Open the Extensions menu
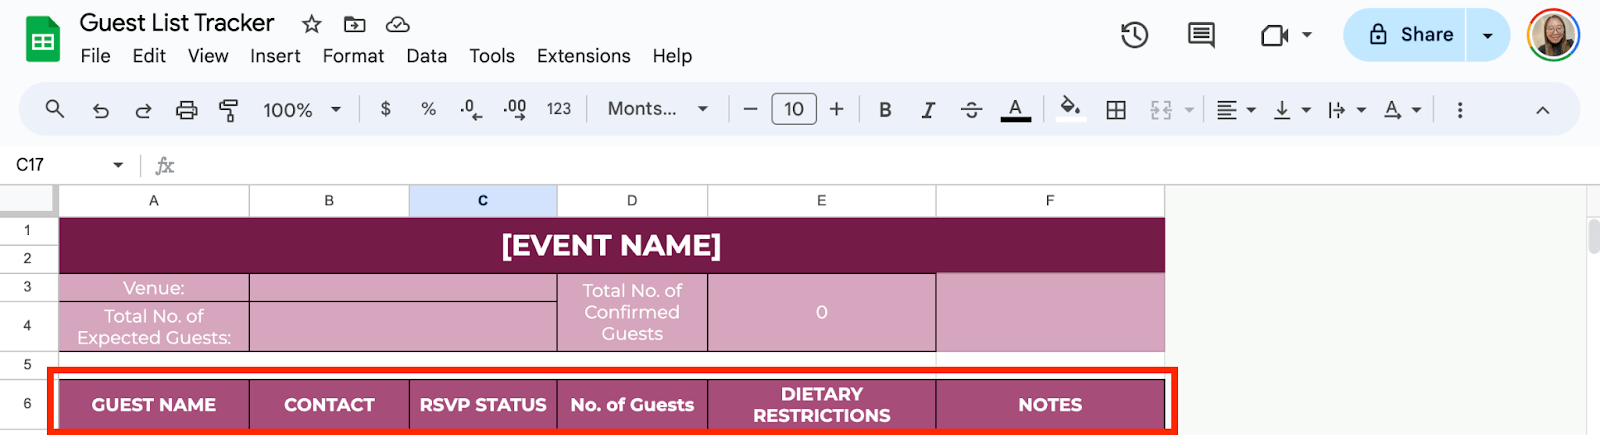This screenshot has height=435, width=1600. coord(583,56)
